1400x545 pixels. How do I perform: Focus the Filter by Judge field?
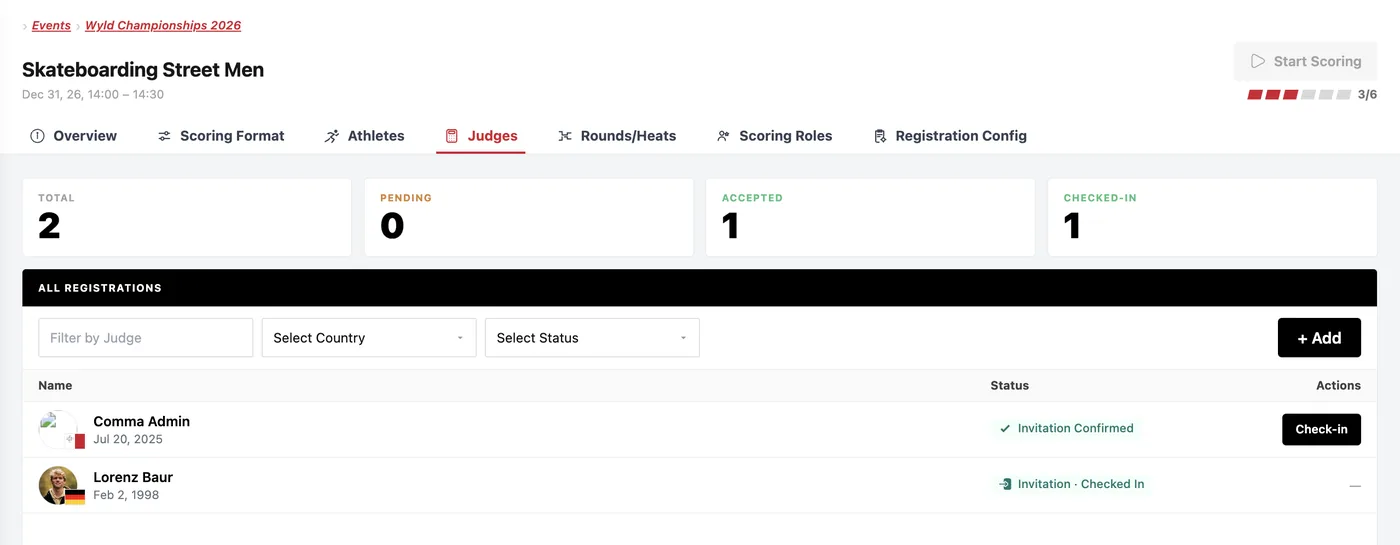146,338
